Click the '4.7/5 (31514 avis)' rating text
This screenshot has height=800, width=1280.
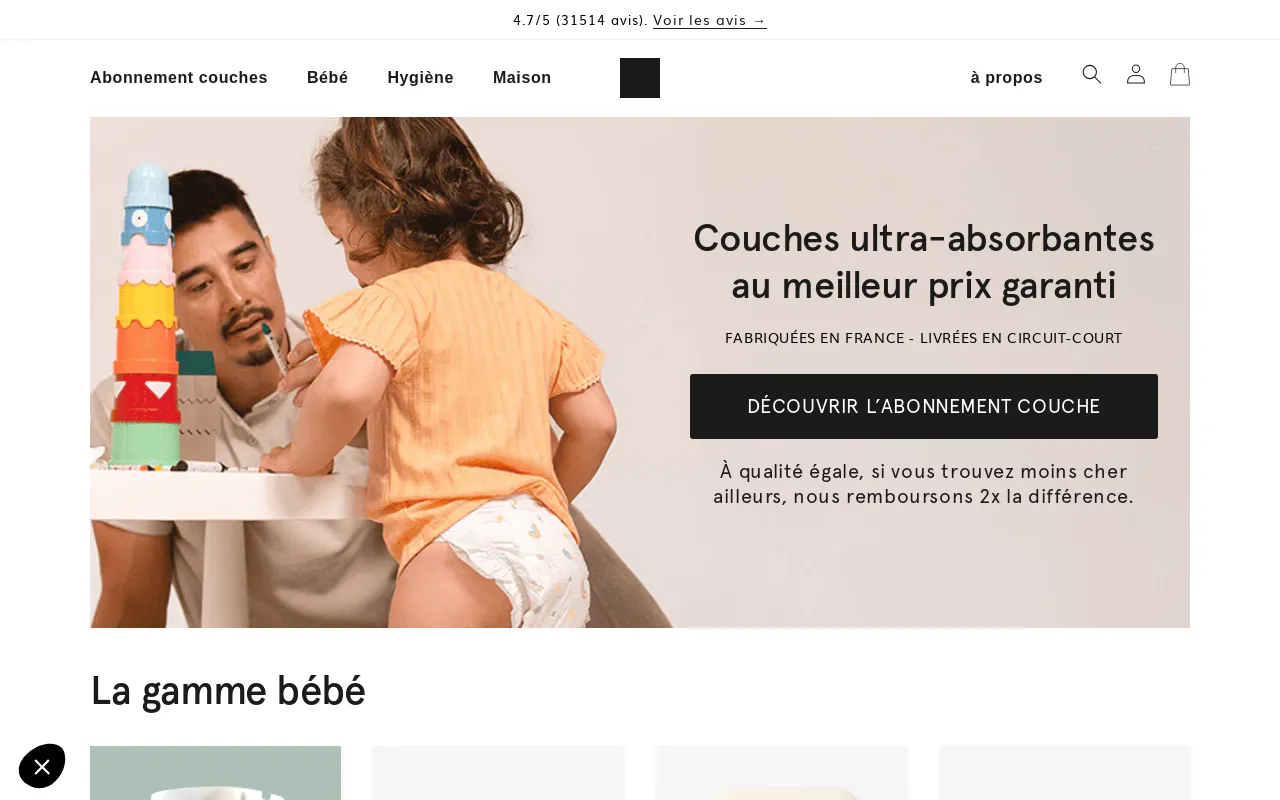(x=580, y=20)
